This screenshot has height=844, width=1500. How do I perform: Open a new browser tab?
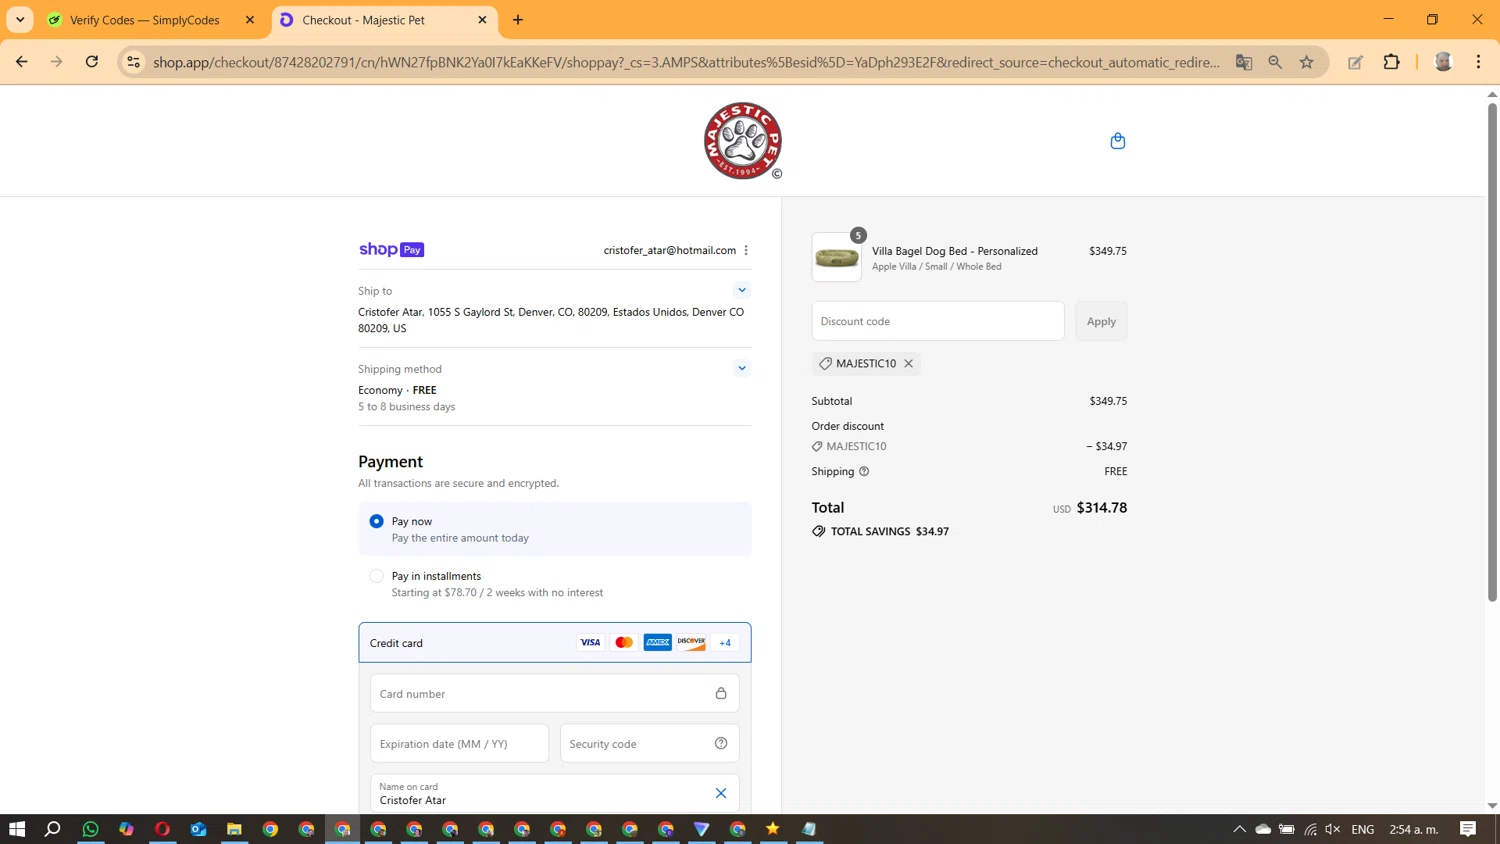coord(518,20)
